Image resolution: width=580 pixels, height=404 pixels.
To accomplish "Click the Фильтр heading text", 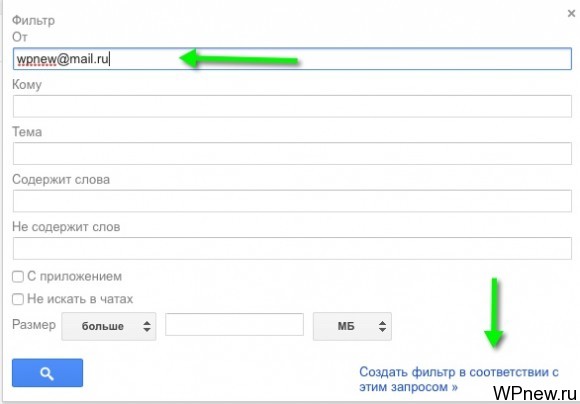I will [33, 20].
